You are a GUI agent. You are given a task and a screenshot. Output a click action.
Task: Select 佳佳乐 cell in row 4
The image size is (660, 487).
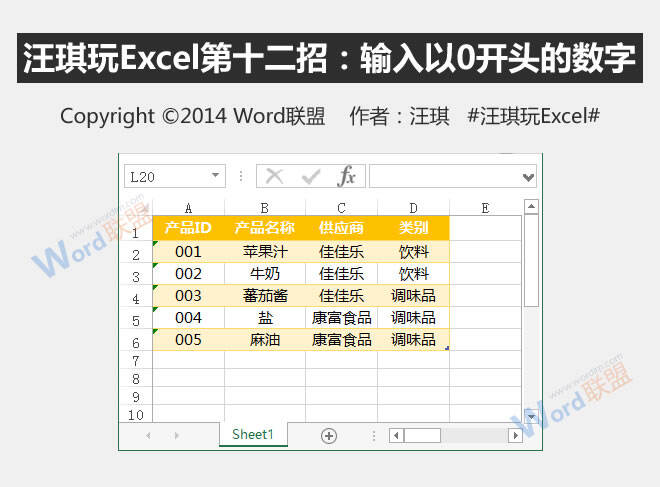(341, 296)
